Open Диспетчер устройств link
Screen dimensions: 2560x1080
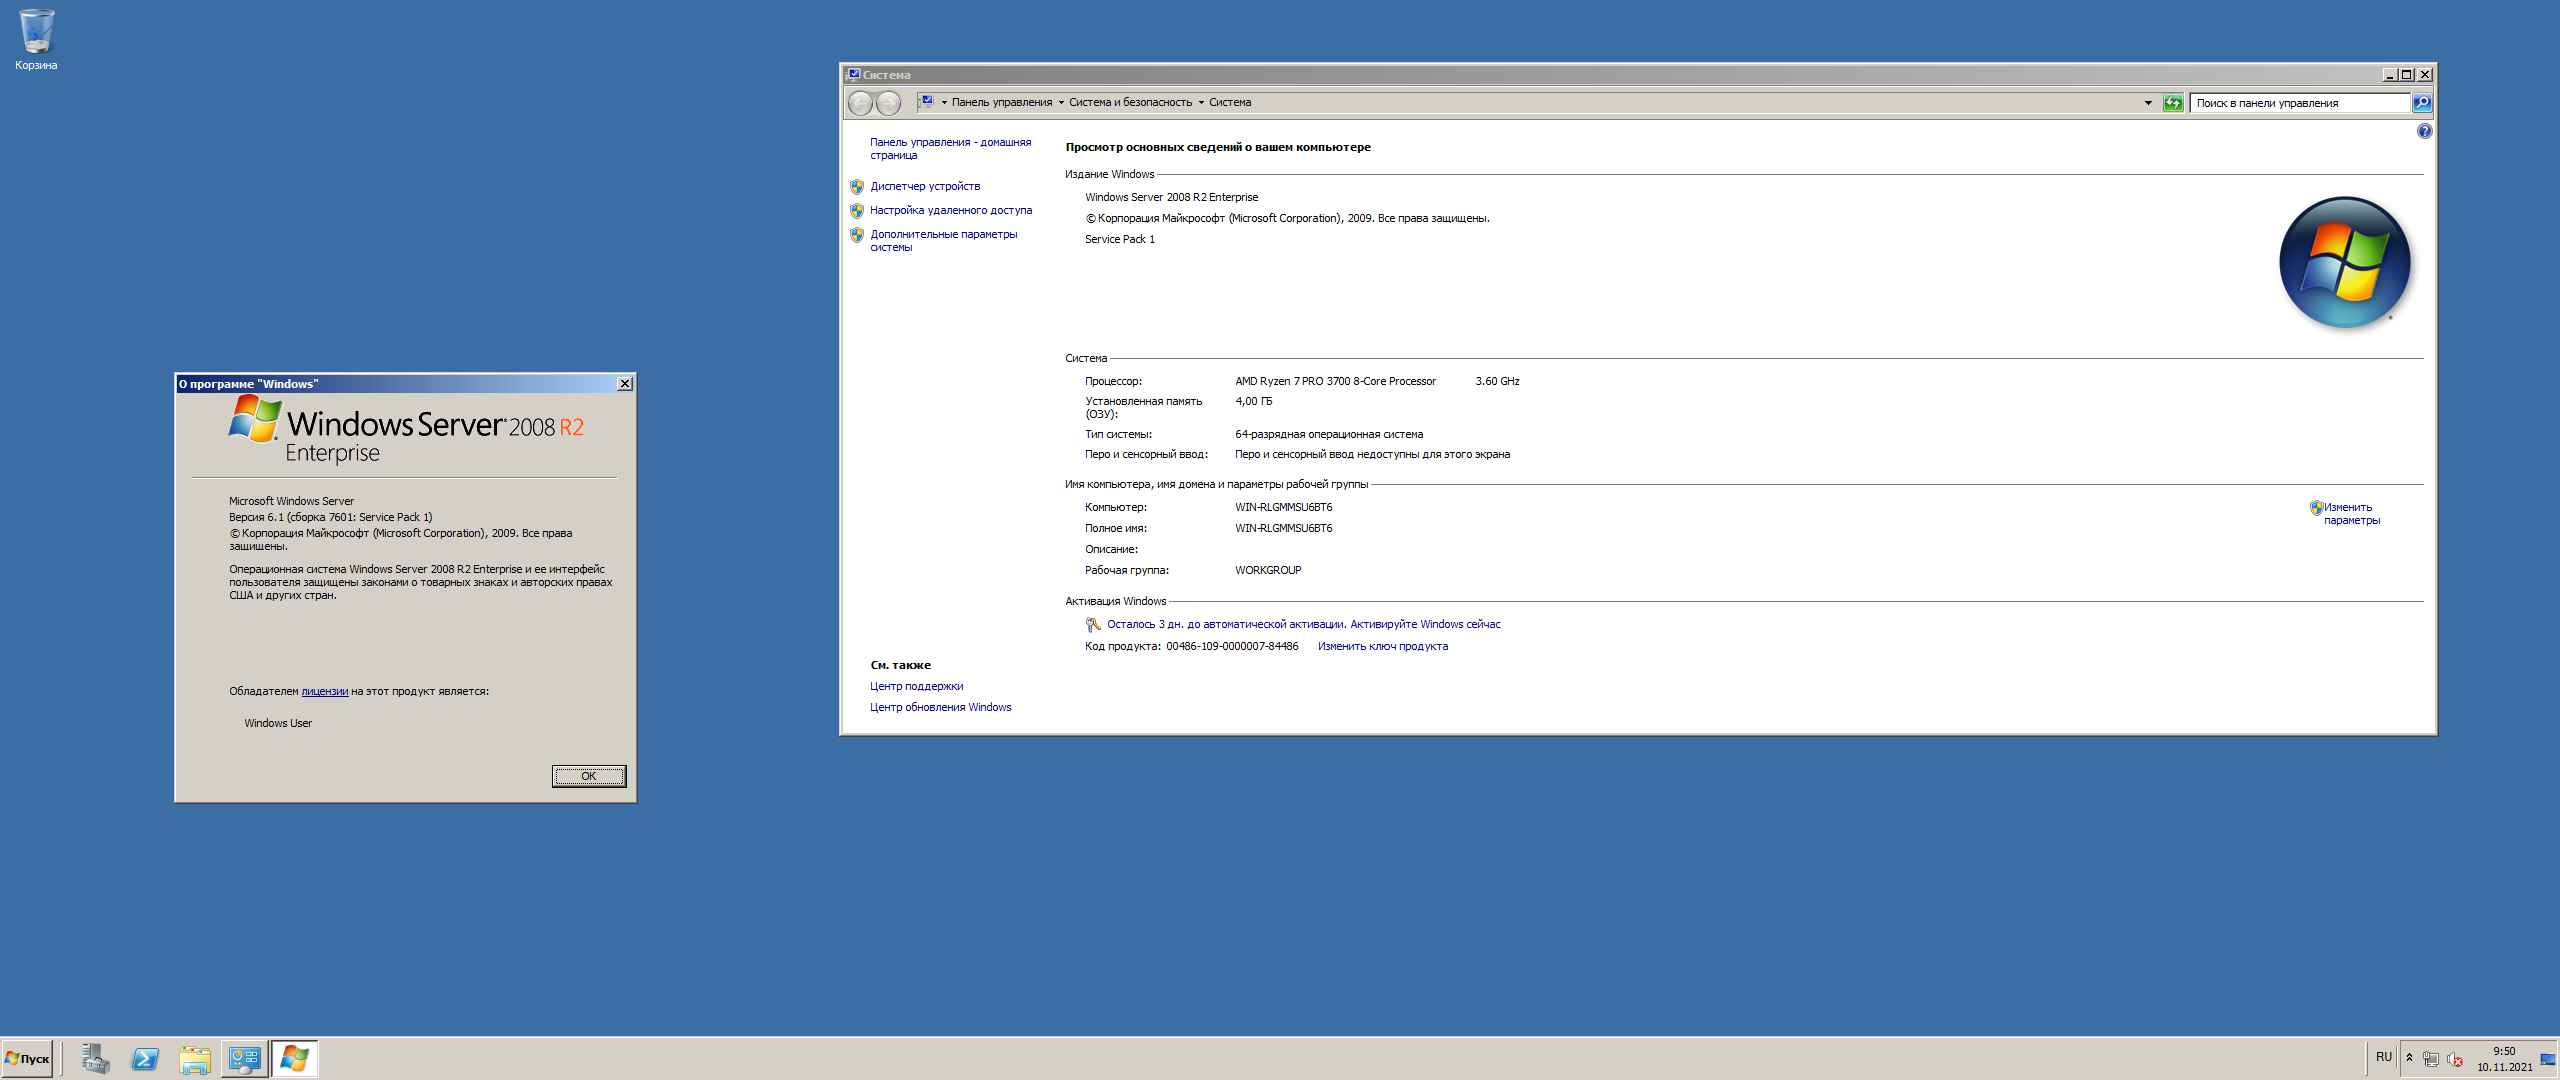(925, 187)
